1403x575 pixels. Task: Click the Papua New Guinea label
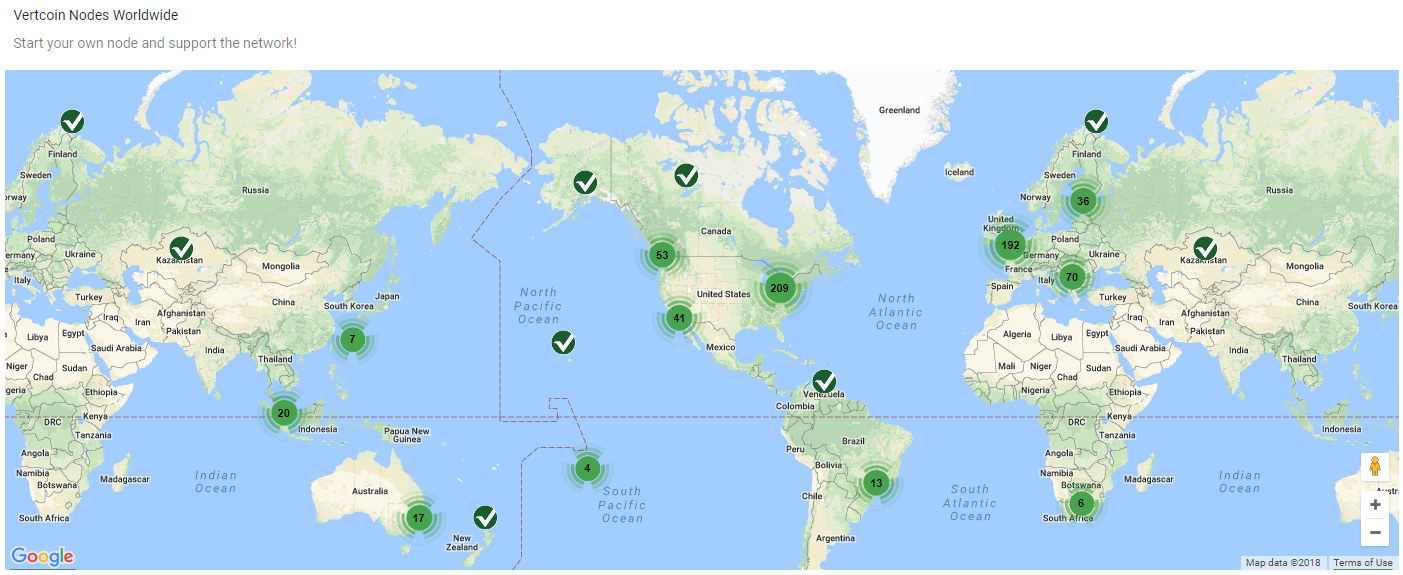coord(407,436)
